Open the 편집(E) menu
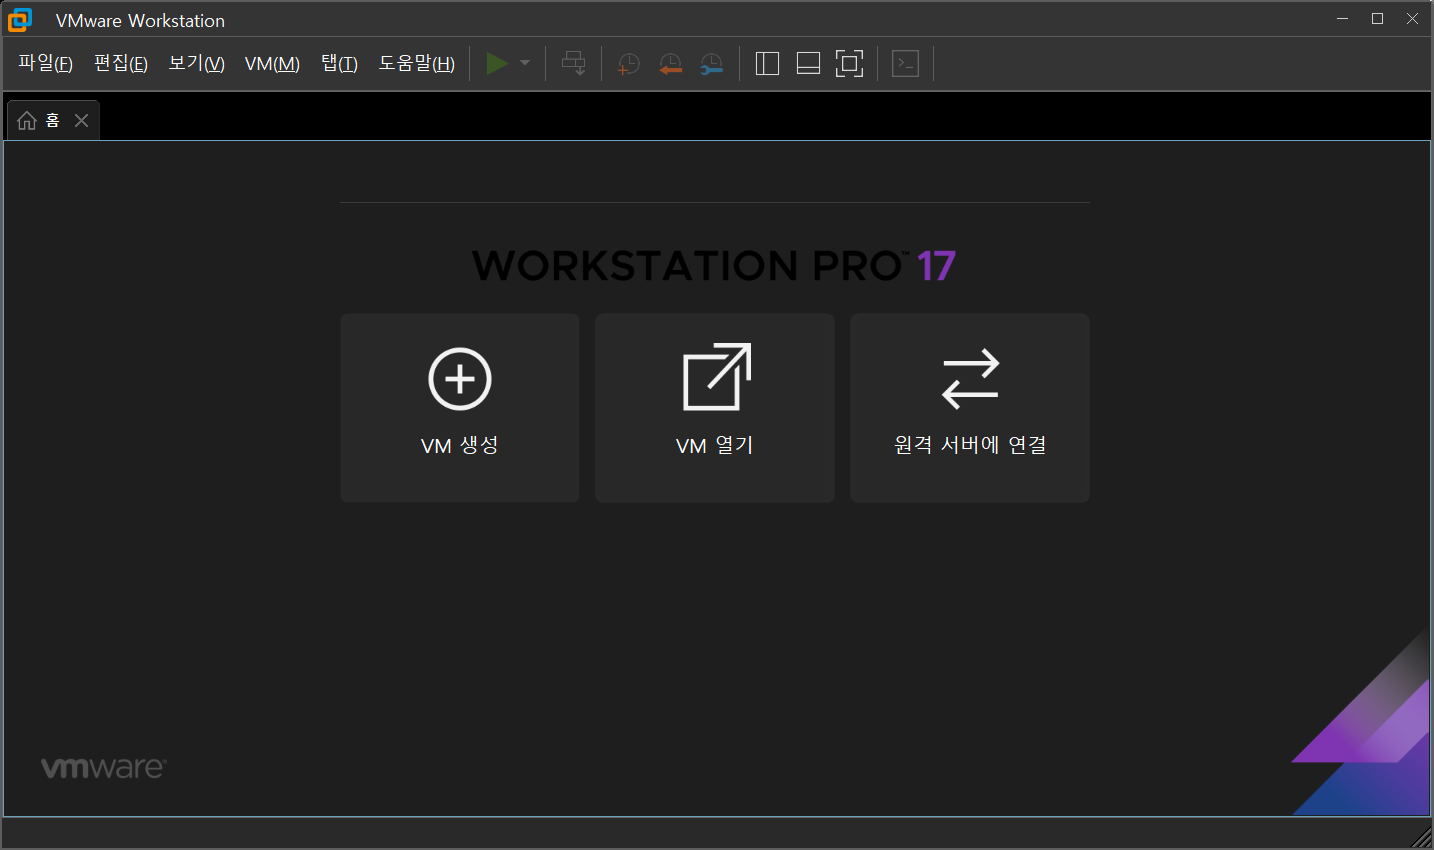Image resolution: width=1434 pixels, height=850 pixels. point(121,64)
